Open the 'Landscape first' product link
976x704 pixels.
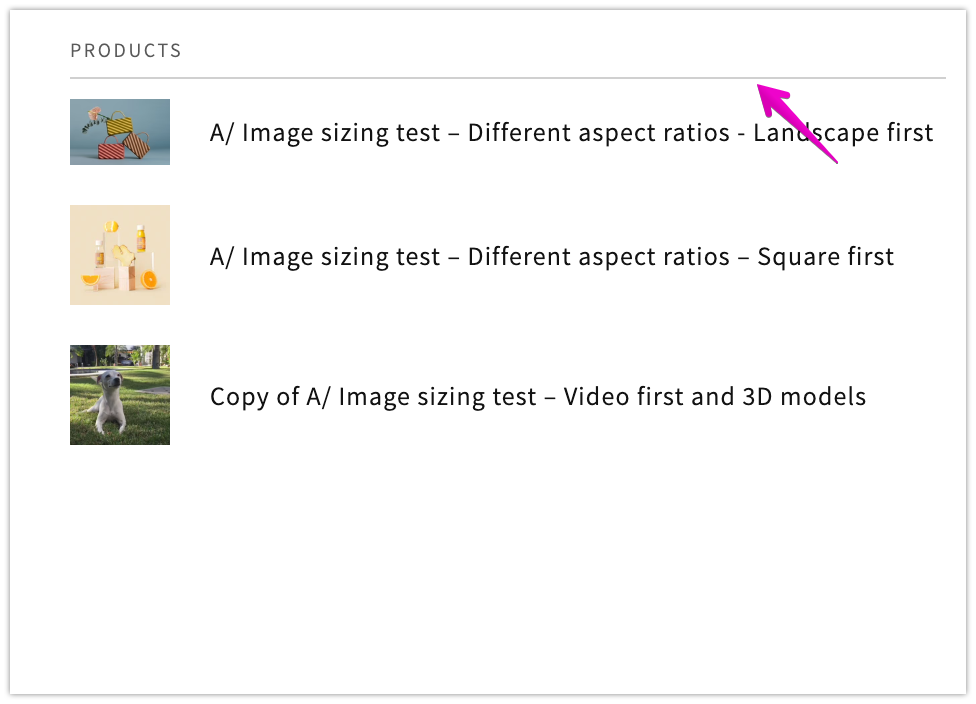pos(571,133)
